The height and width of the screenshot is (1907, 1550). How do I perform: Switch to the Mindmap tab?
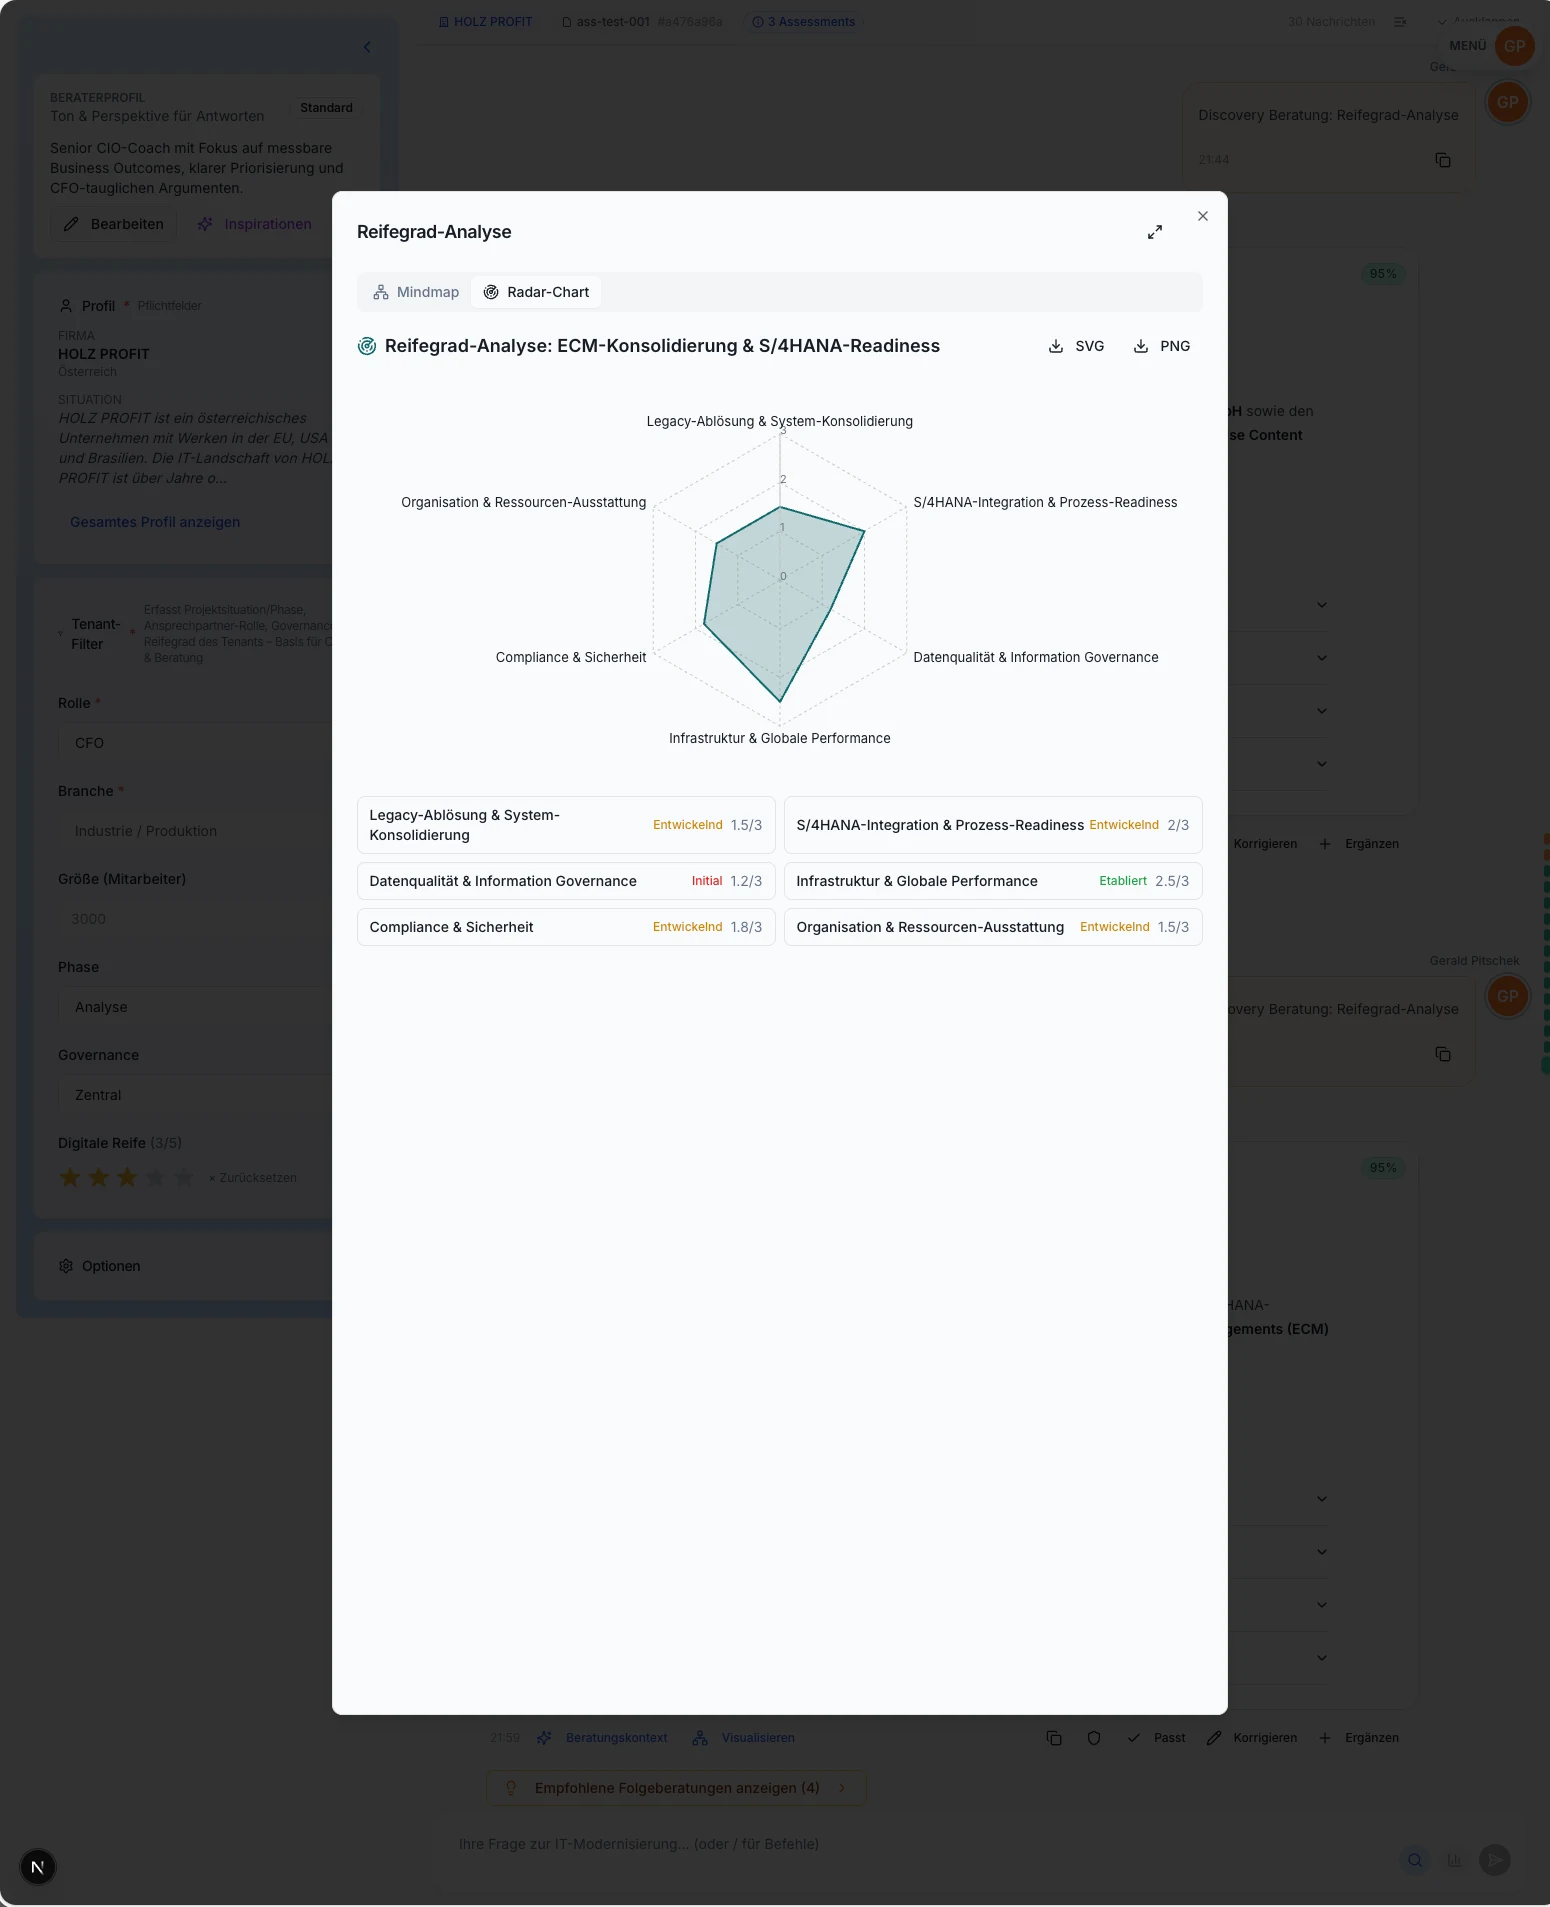point(416,292)
